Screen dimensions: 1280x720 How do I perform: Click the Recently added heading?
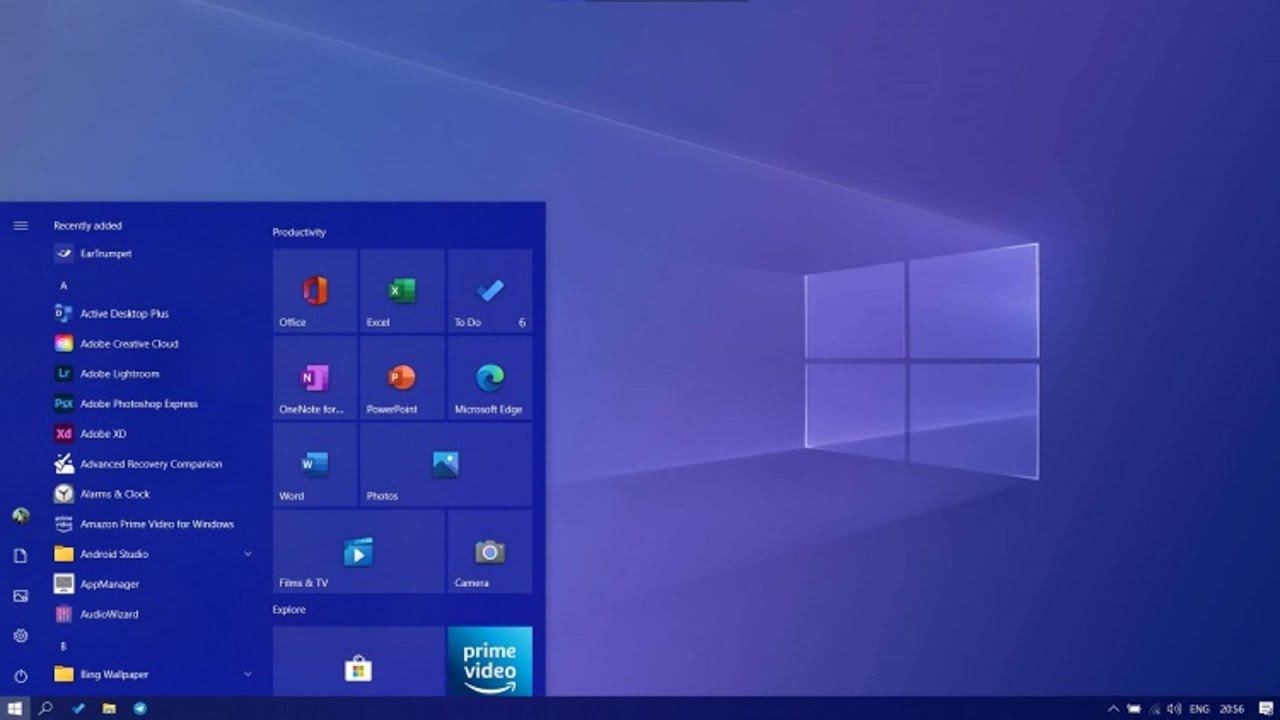88,226
